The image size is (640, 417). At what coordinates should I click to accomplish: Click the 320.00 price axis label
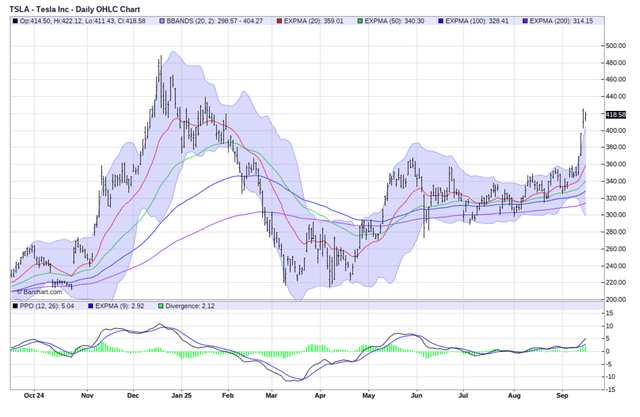616,198
